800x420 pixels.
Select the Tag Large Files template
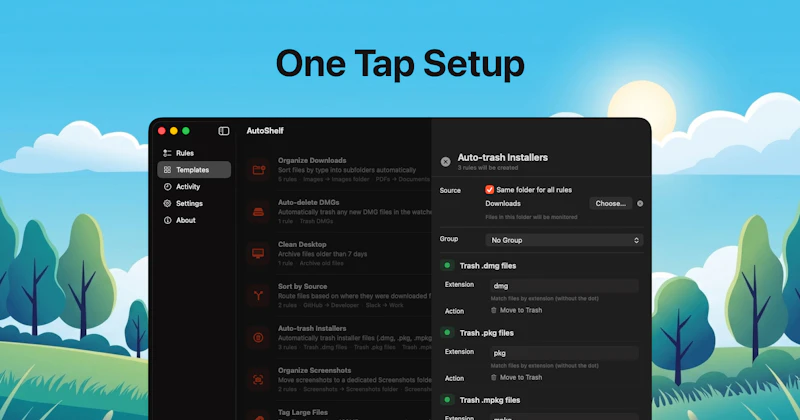[x=337, y=413]
